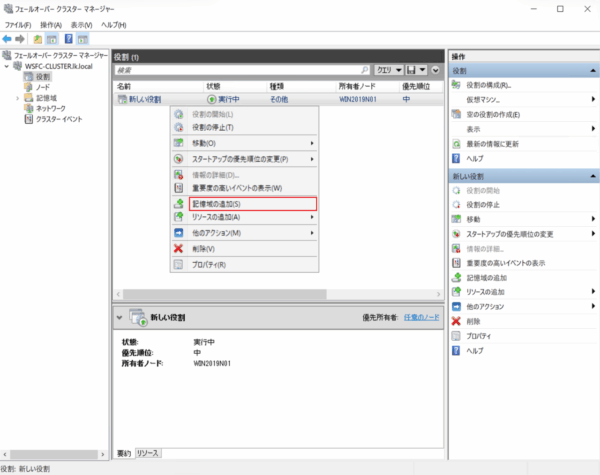Select the 新しい役割 row in the list
The image size is (600, 475).
point(279,100)
